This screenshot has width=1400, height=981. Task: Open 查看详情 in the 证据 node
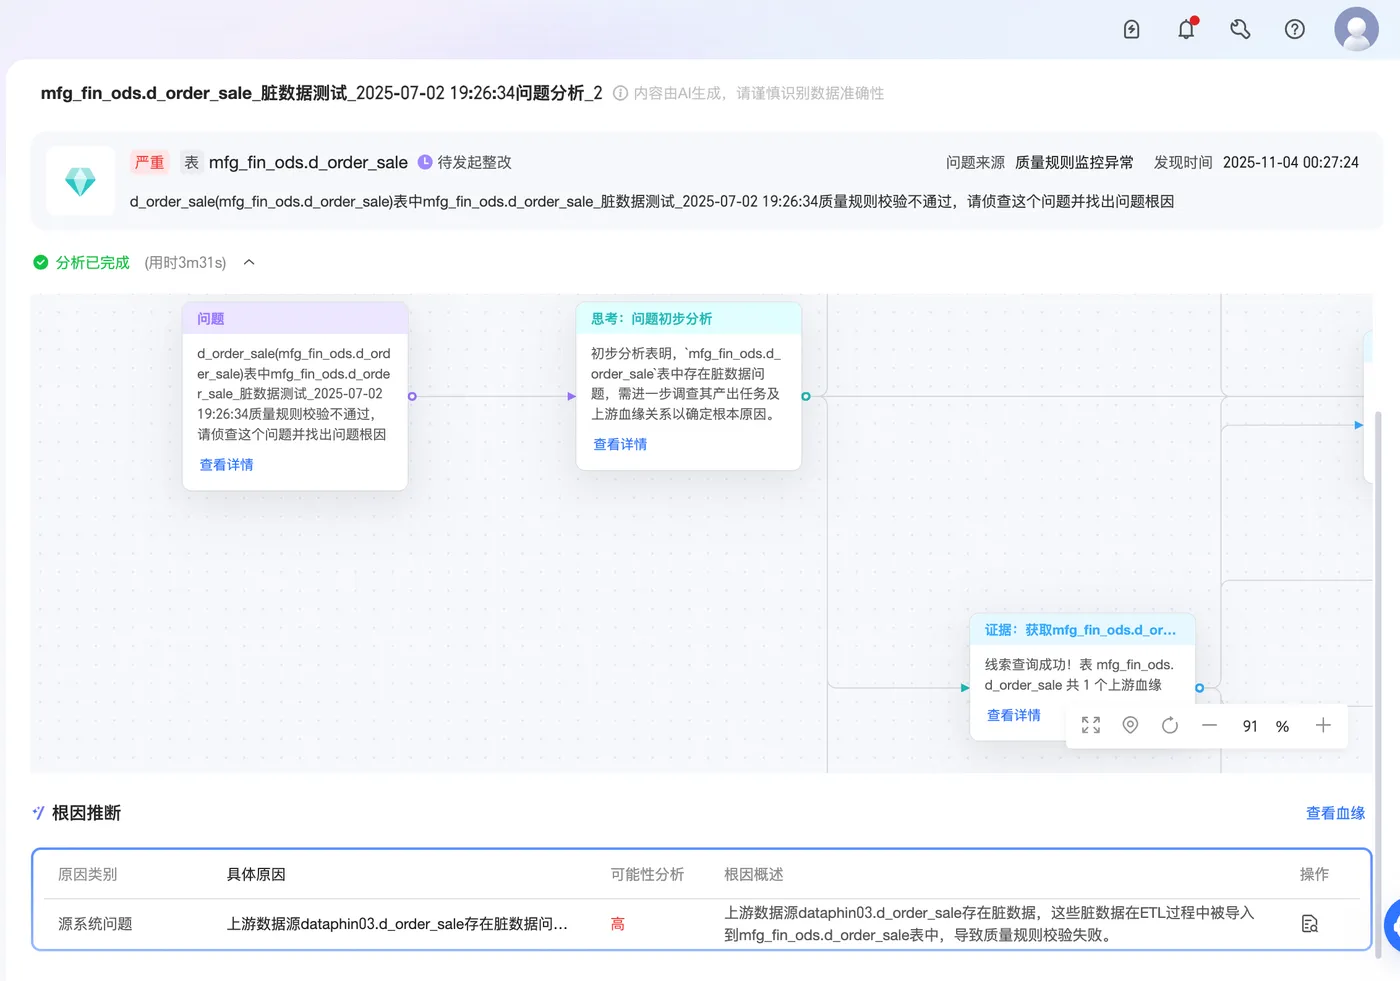pyautogui.click(x=1014, y=715)
